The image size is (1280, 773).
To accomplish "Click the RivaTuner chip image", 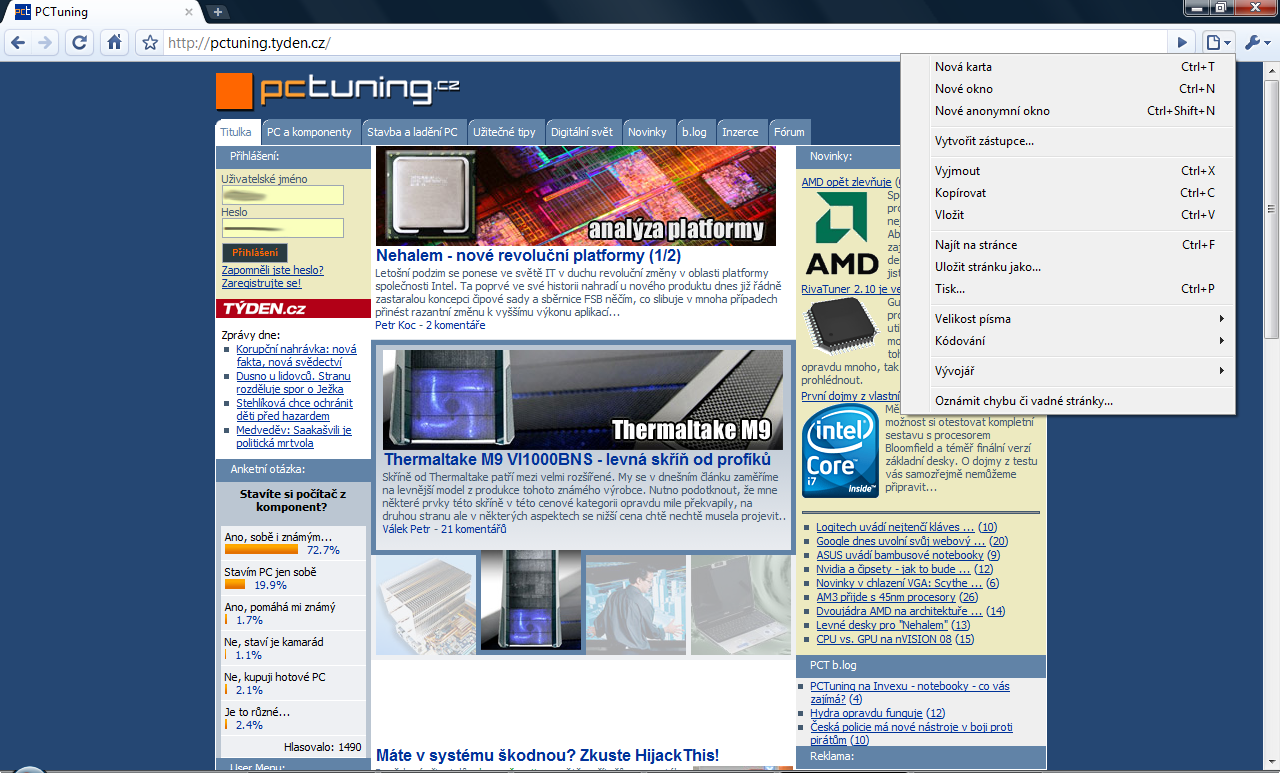I will click(840, 324).
